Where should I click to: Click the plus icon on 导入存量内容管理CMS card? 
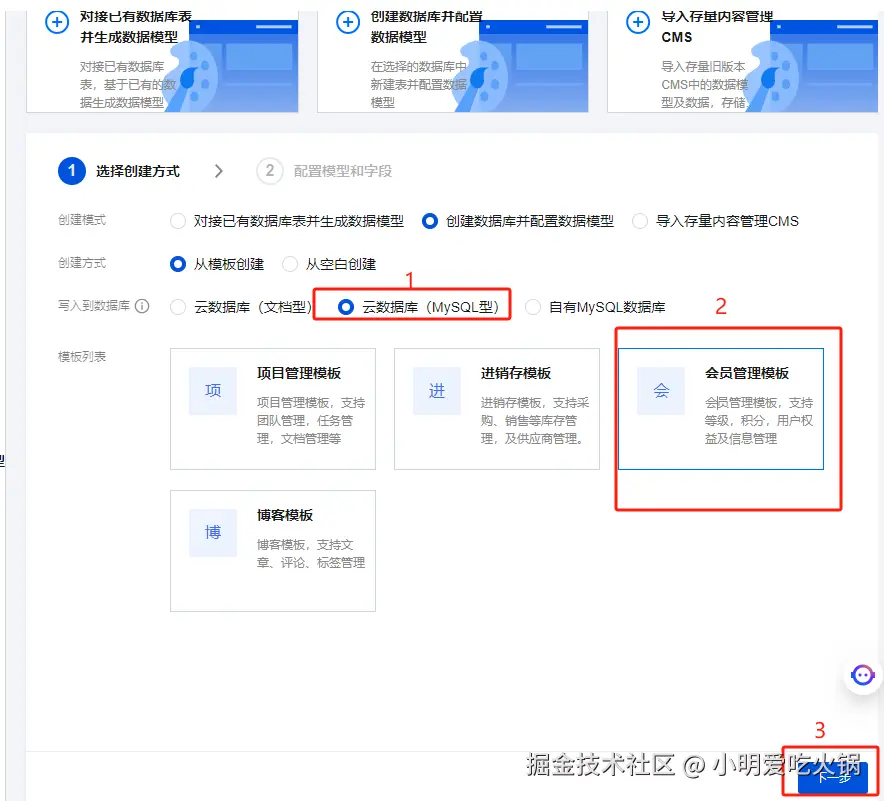637,22
